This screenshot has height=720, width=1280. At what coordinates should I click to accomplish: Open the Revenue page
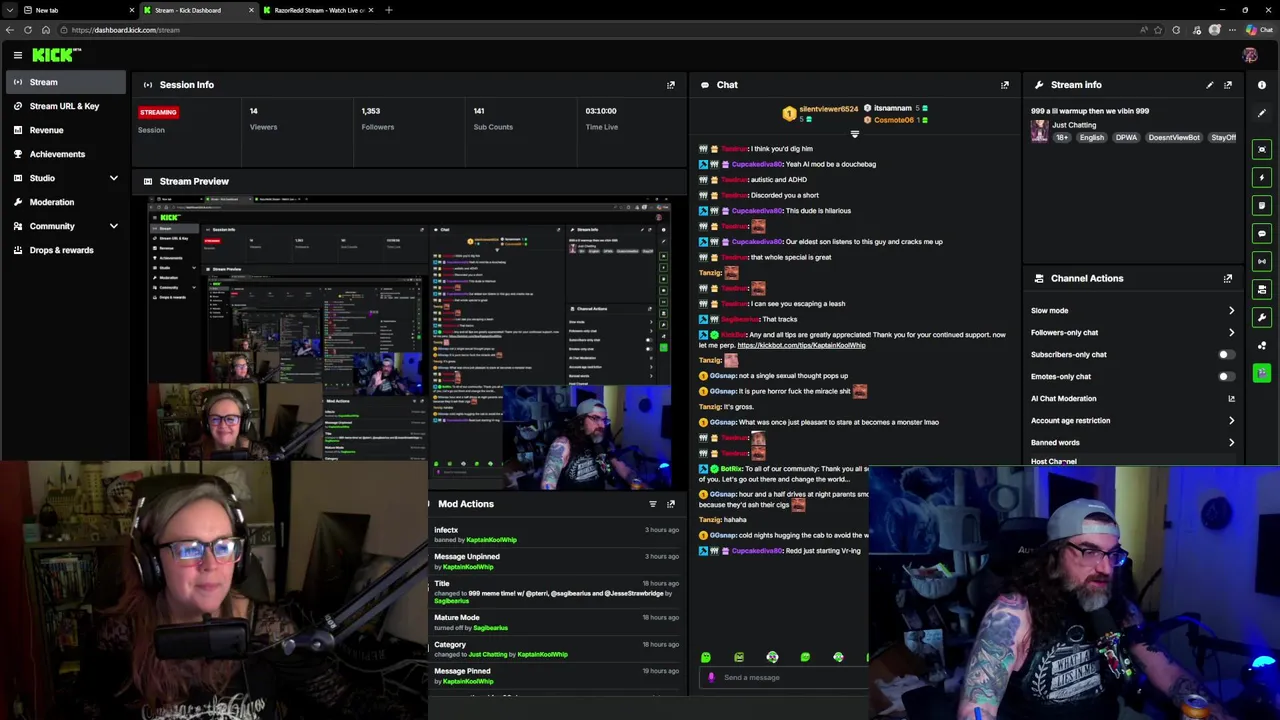(64, 130)
